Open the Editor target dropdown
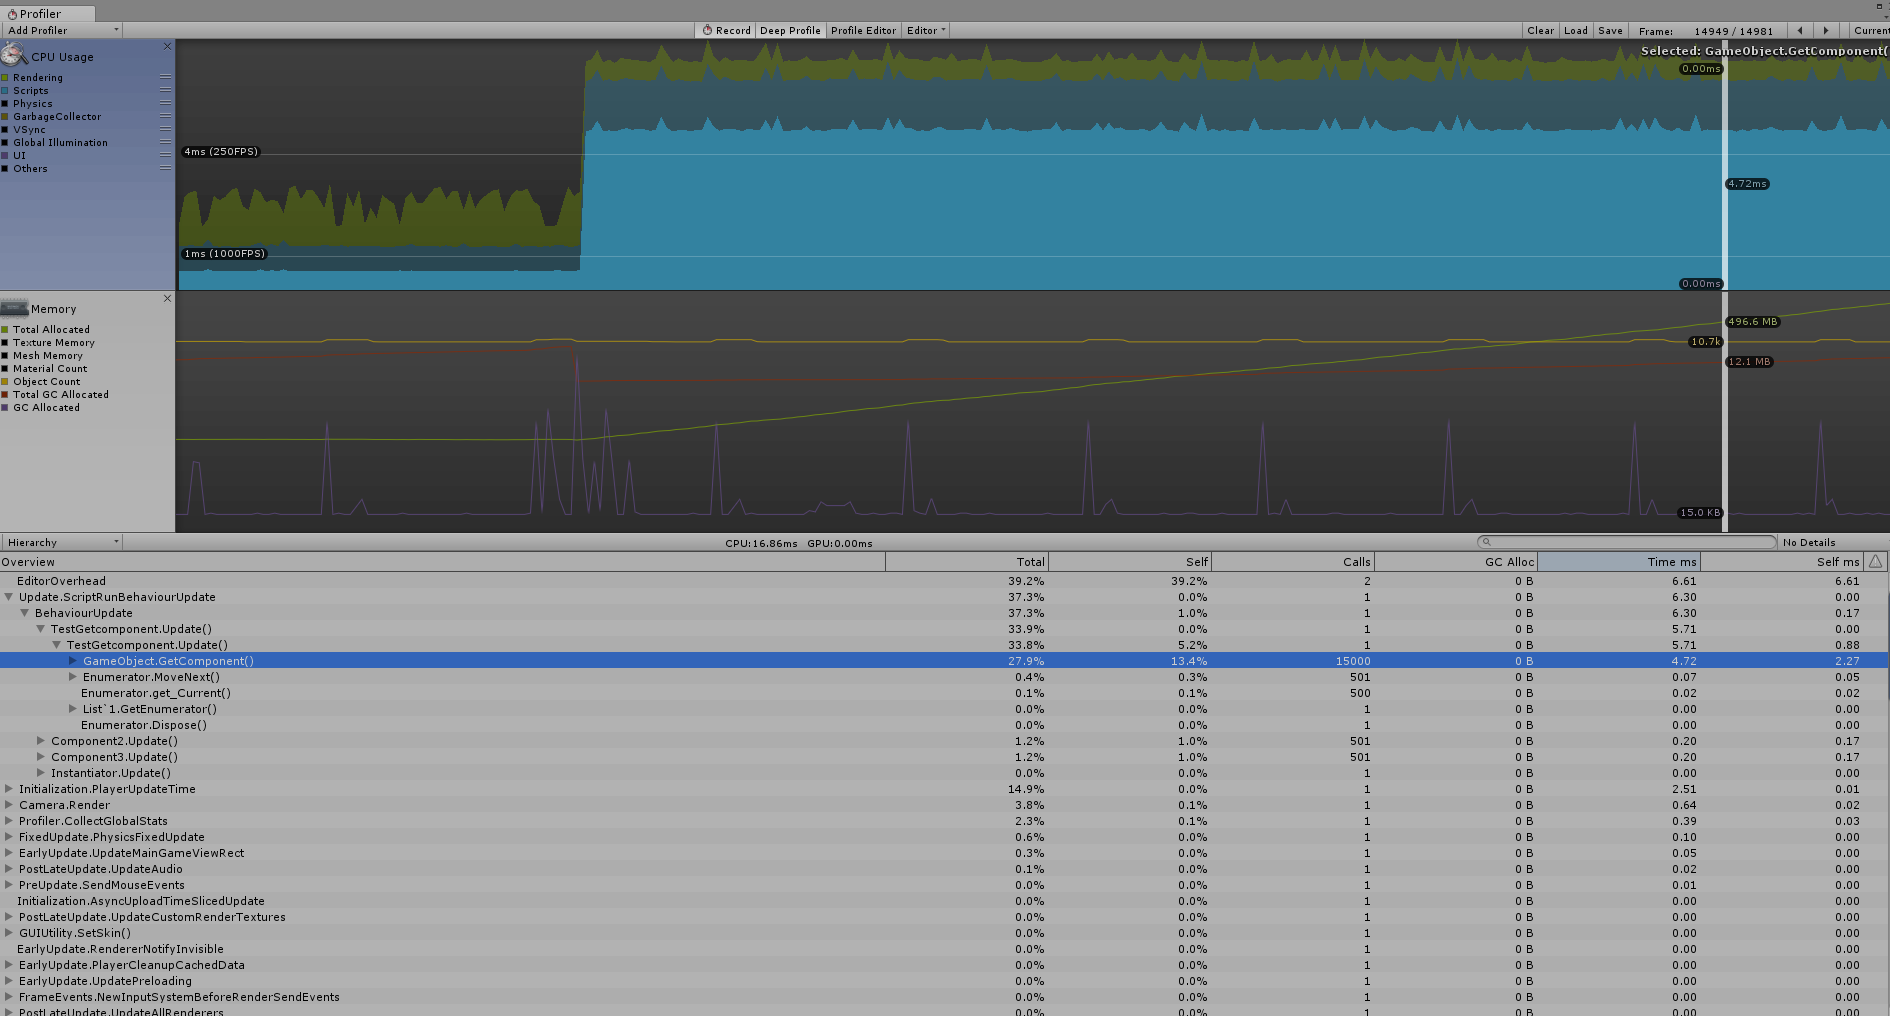Viewport: 1890px width, 1016px height. coord(926,30)
